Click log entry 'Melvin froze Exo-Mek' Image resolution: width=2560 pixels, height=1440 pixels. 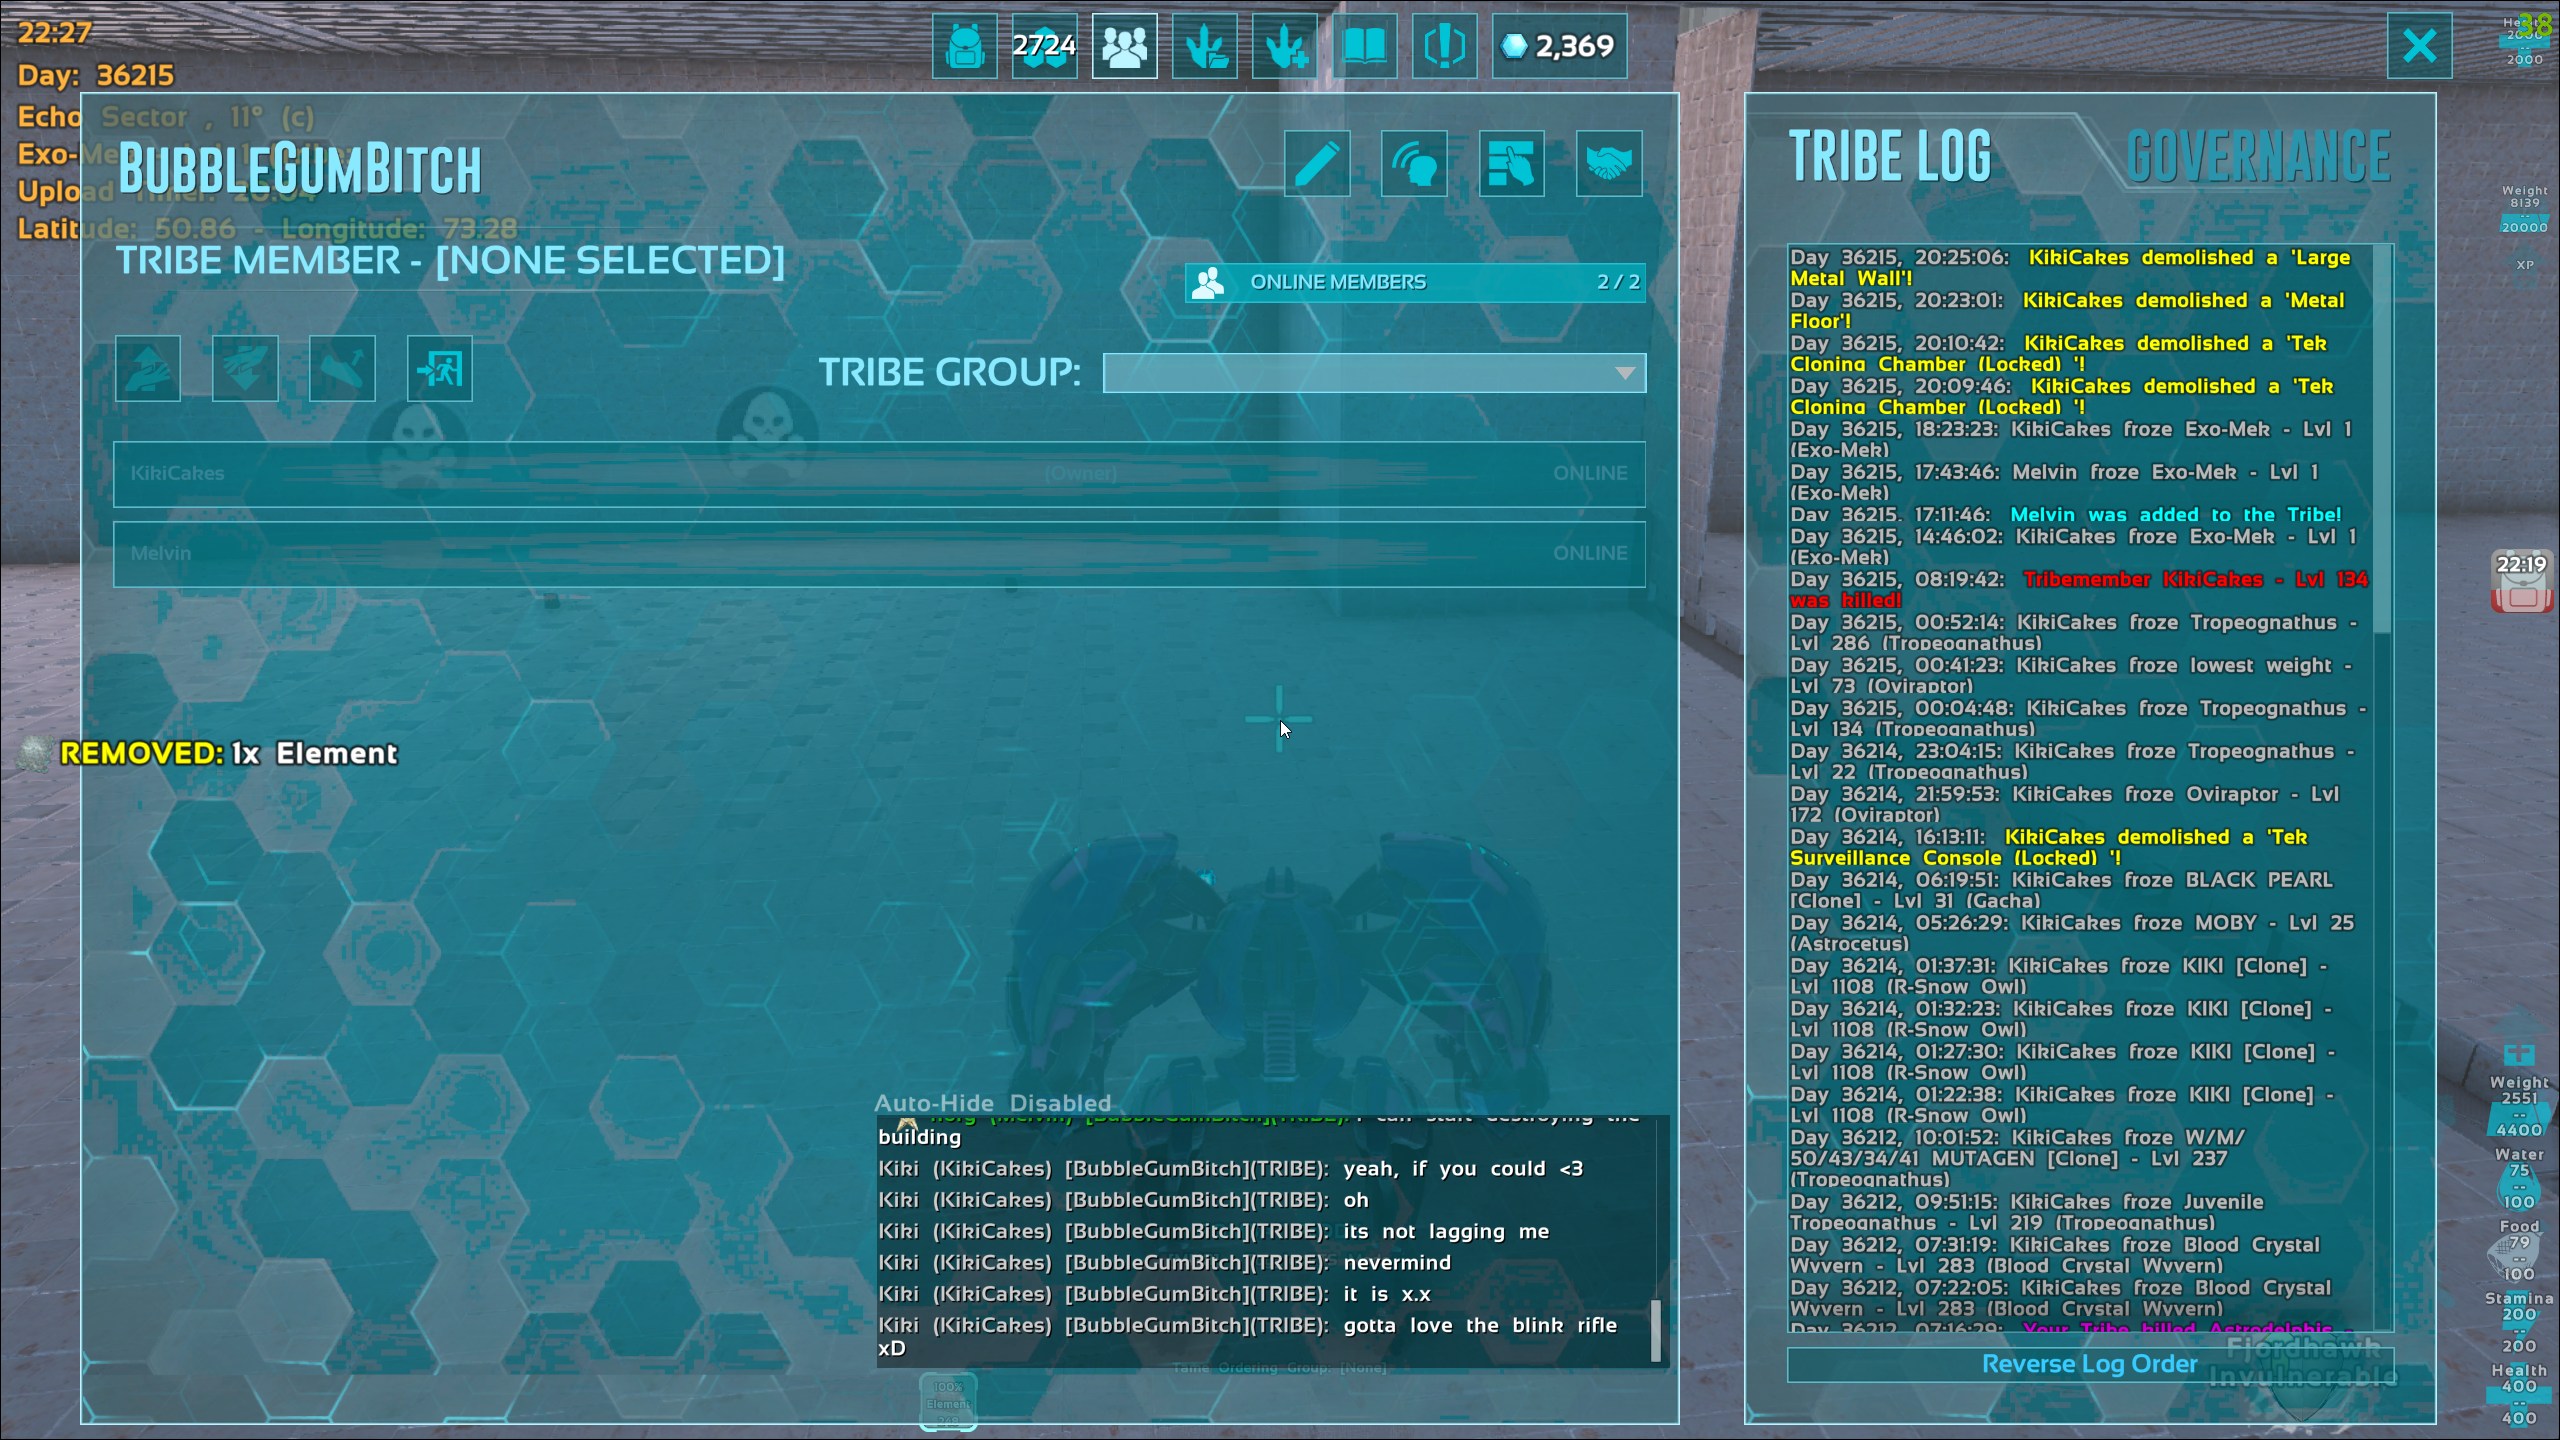(x=2054, y=482)
